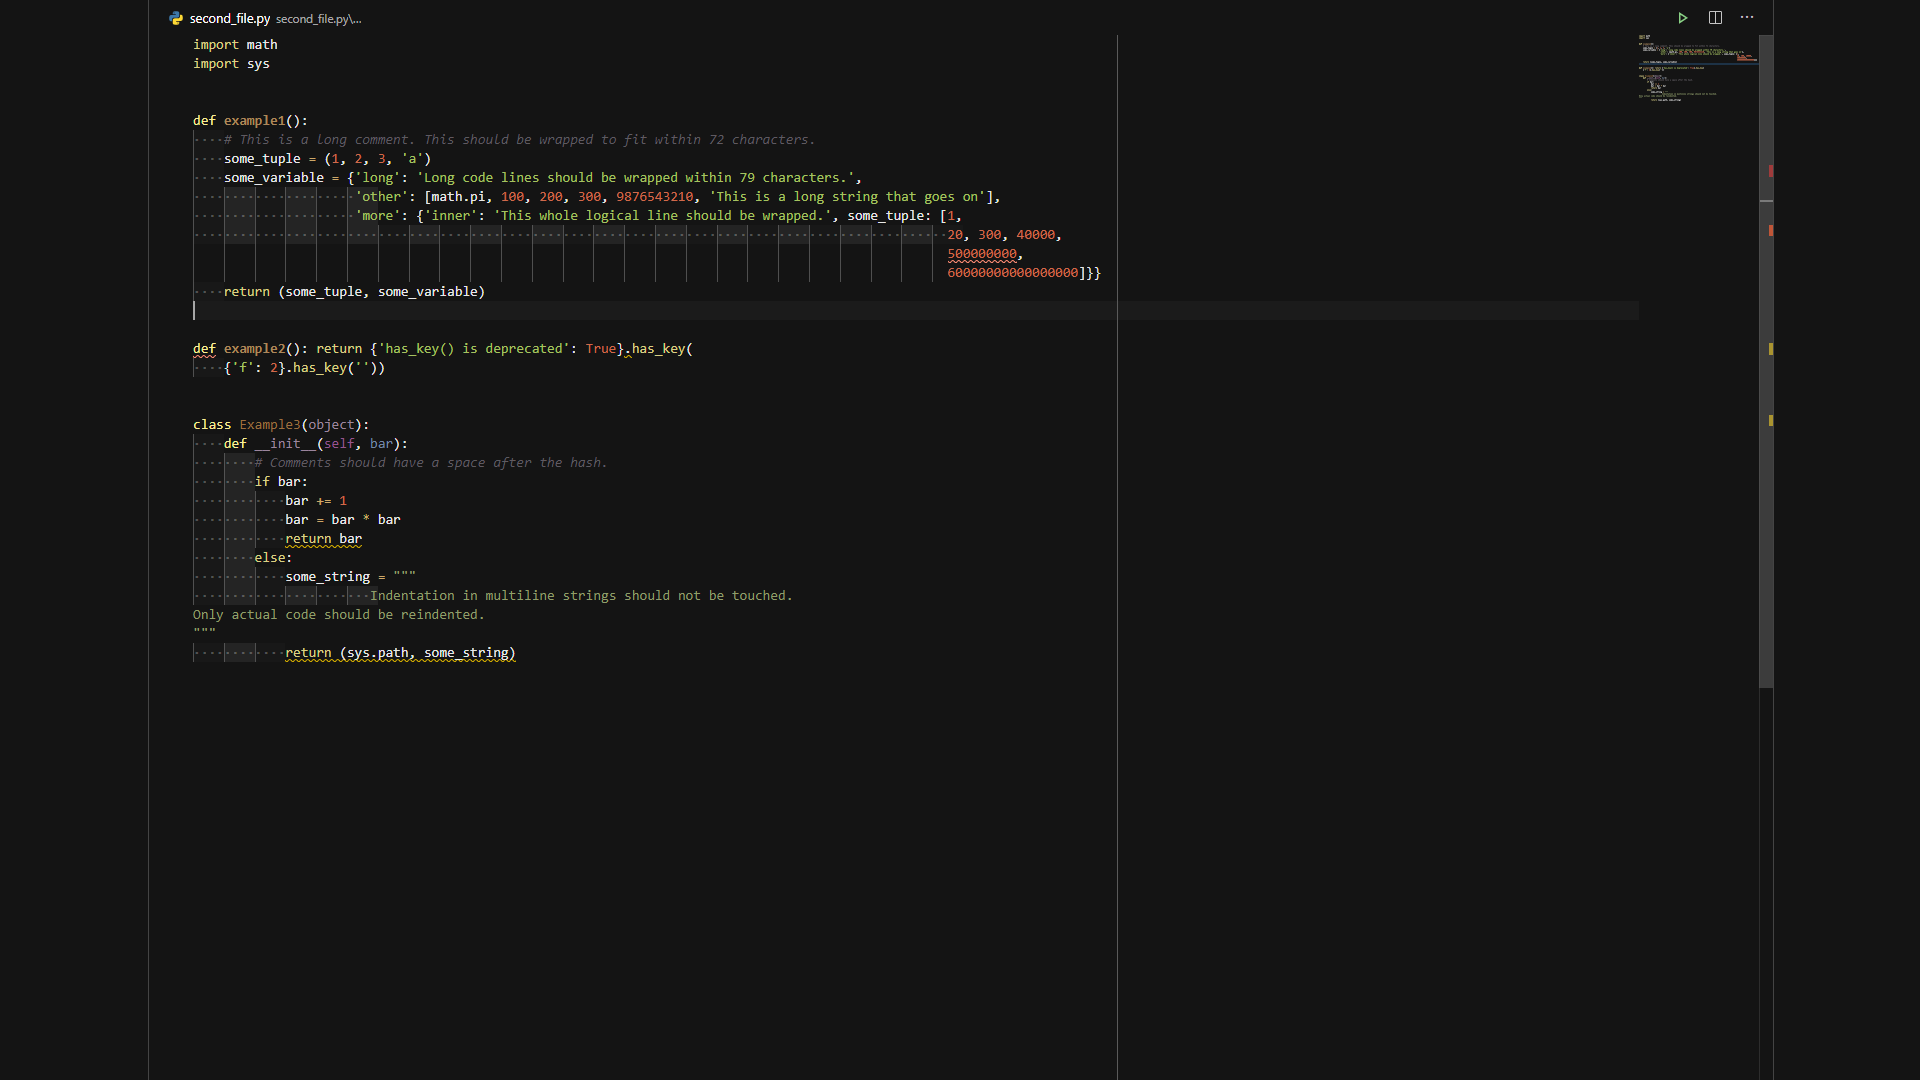Click the Python file icon in breadcrumb
The width and height of the screenshot is (1920, 1080).
point(176,18)
